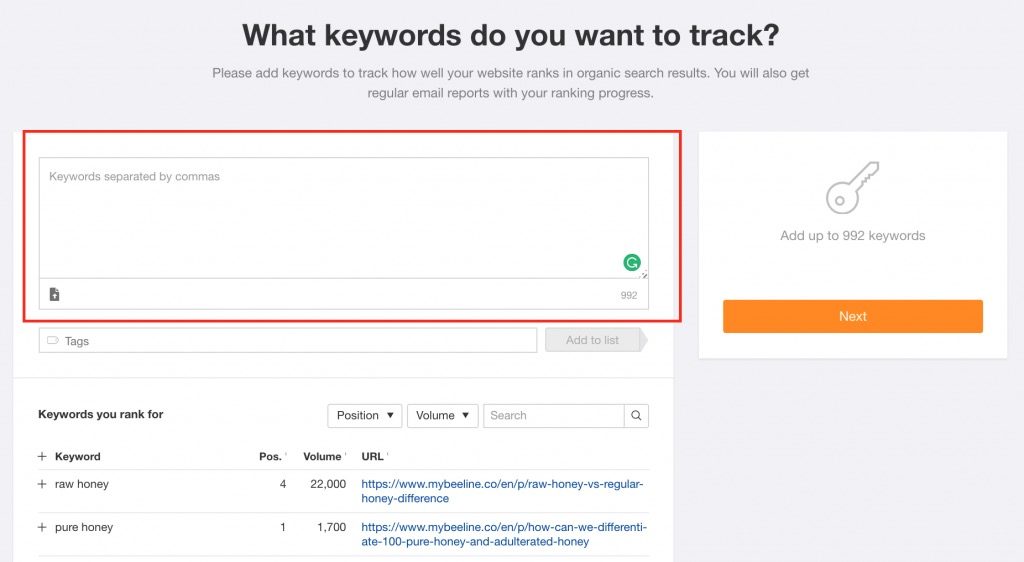The height and width of the screenshot is (562, 1024).
Task: Click the search magnifier icon
Action: coord(636,415)
